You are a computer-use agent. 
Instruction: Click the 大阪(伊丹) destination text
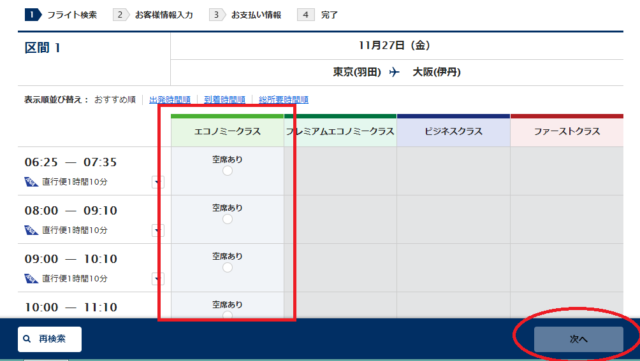437,72
